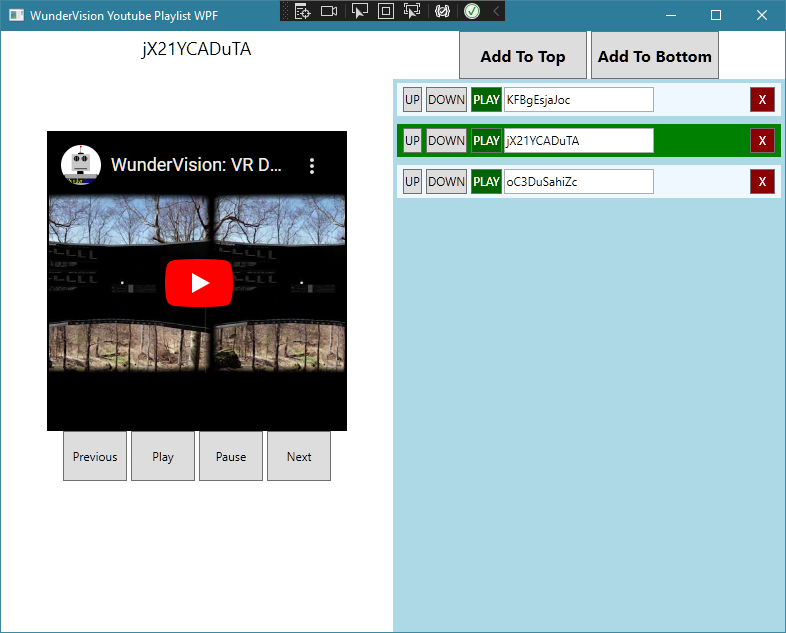This screenshot has width=786, height=633.
Task: Click the Next button
Action: pos(299,456)
